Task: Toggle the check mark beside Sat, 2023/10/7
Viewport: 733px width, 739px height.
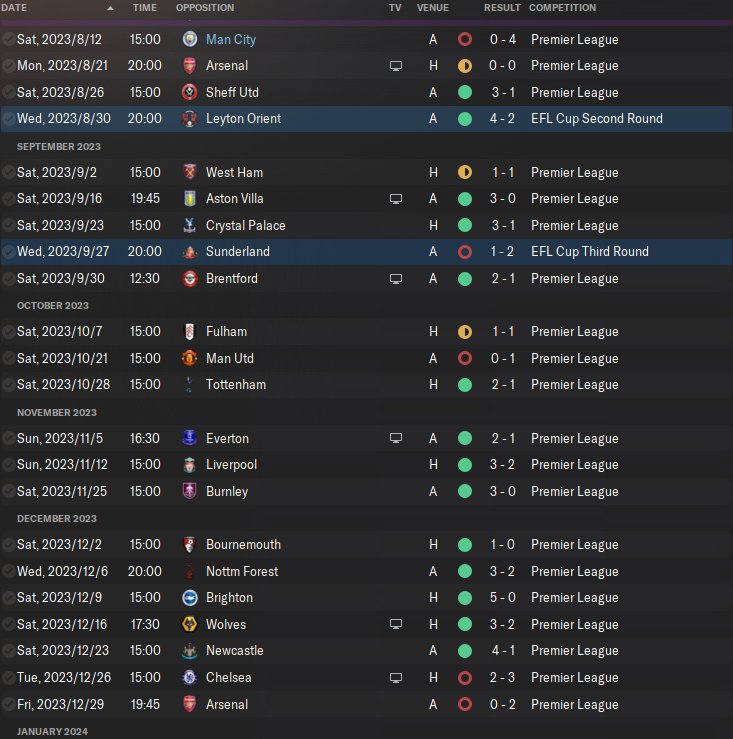Action: tap(9, 332)
